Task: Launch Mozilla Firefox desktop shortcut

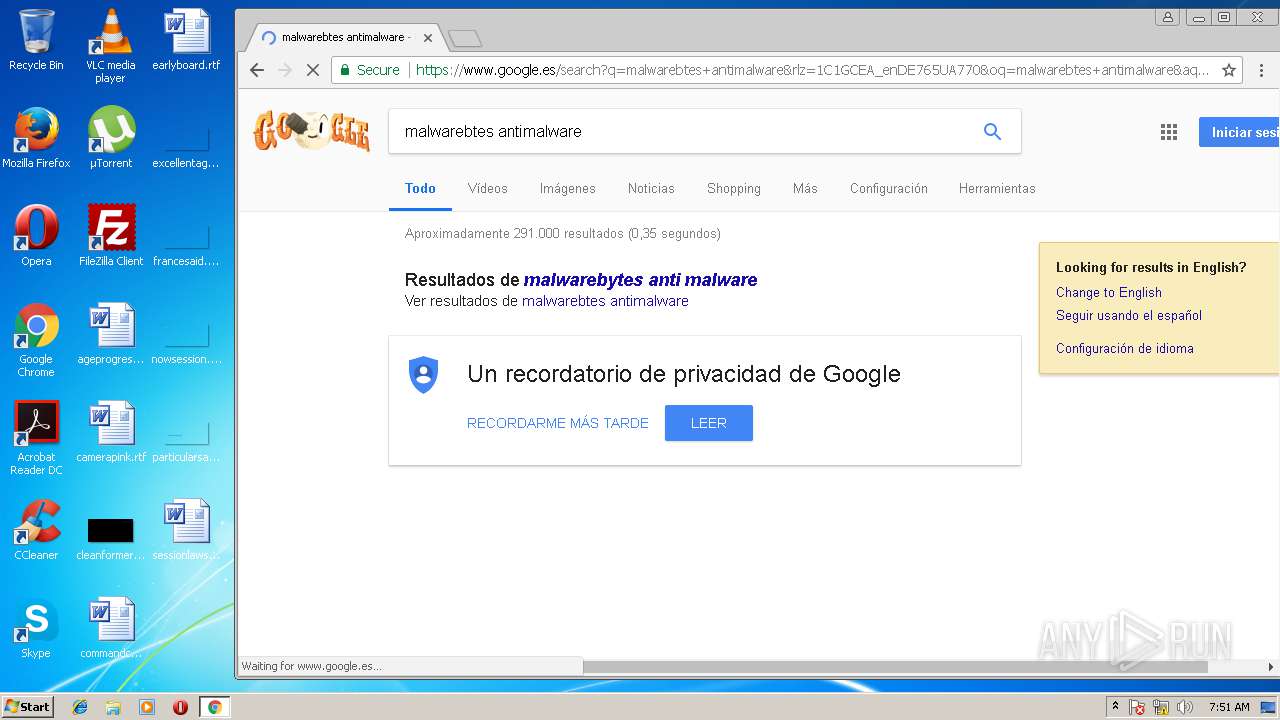Action: [36, 138]
